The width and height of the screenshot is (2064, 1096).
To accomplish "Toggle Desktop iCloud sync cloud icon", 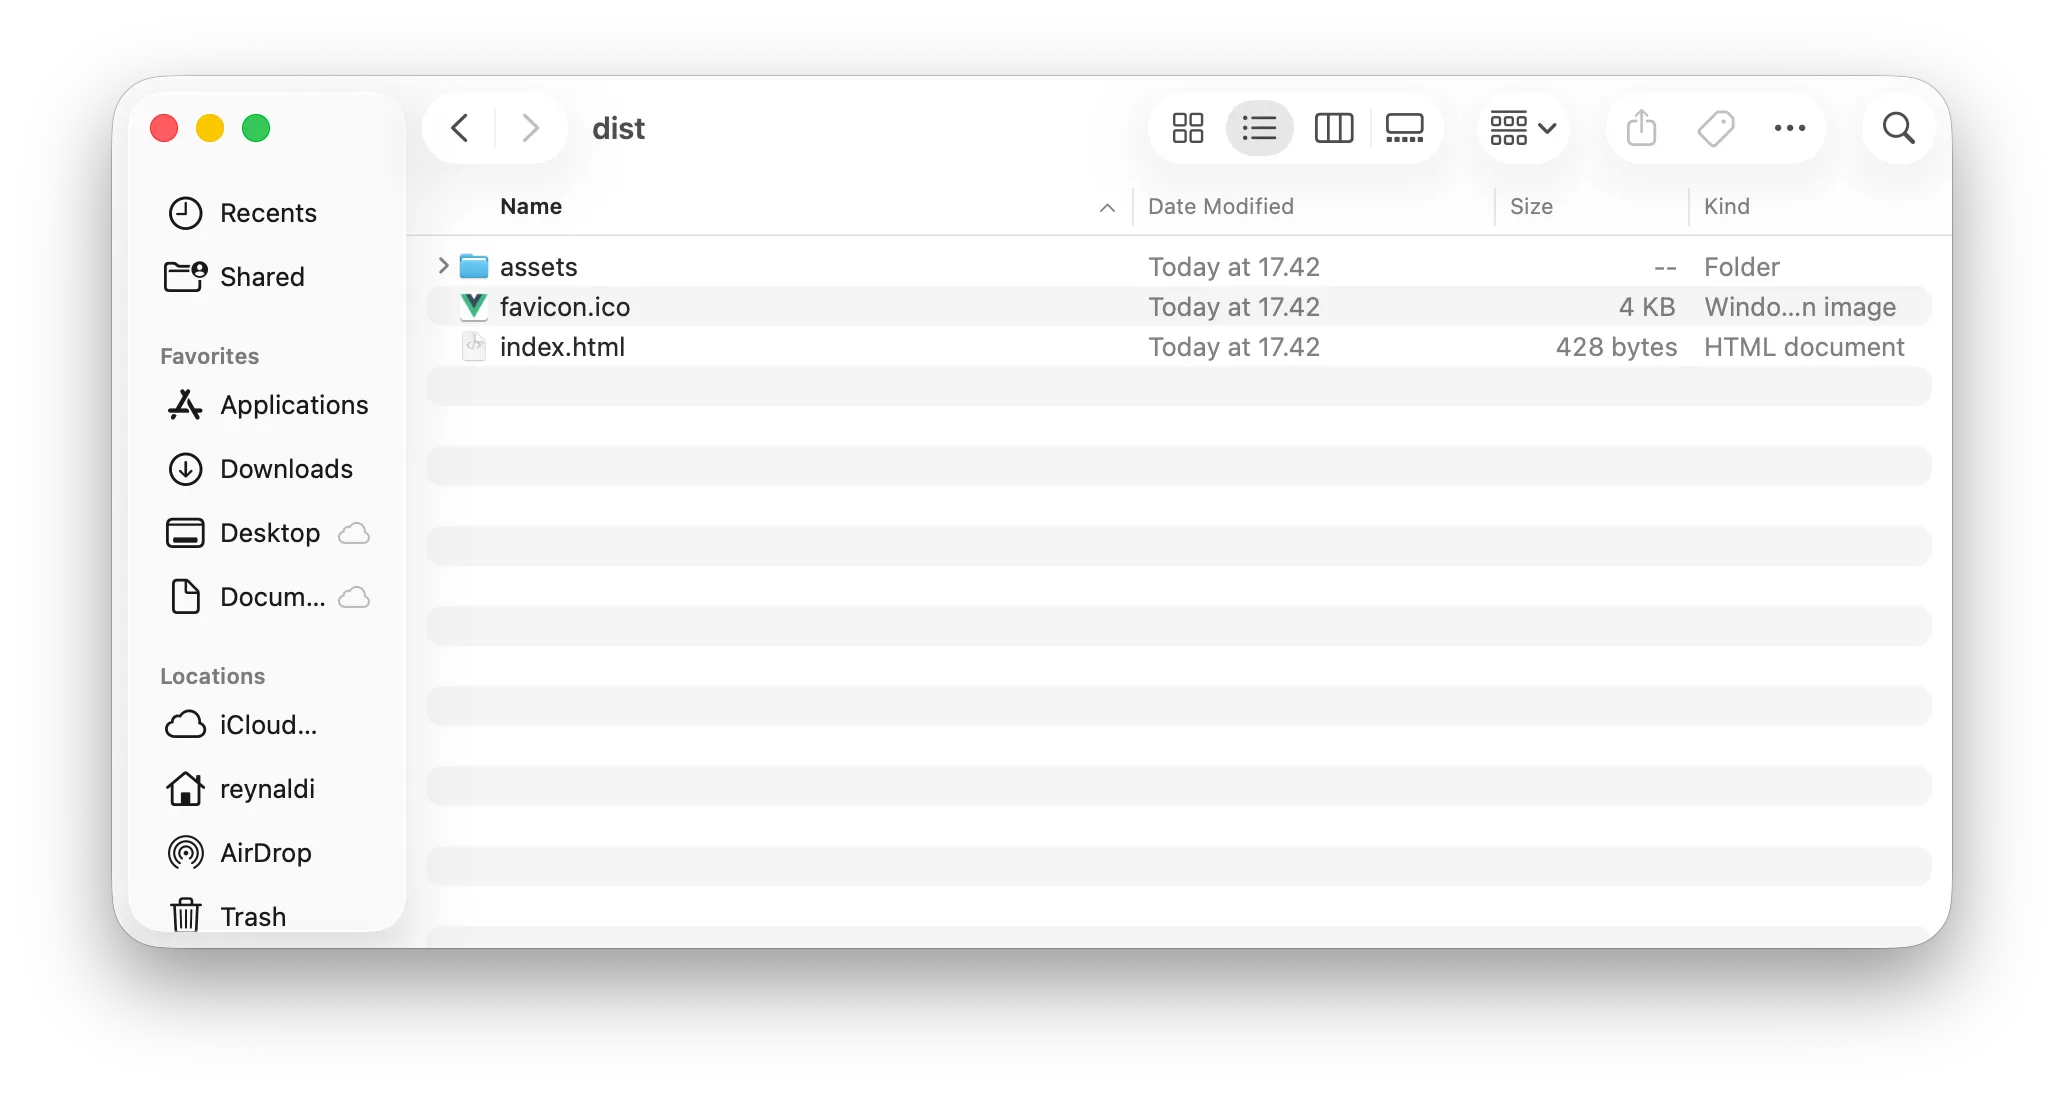I will pos(355,533).
